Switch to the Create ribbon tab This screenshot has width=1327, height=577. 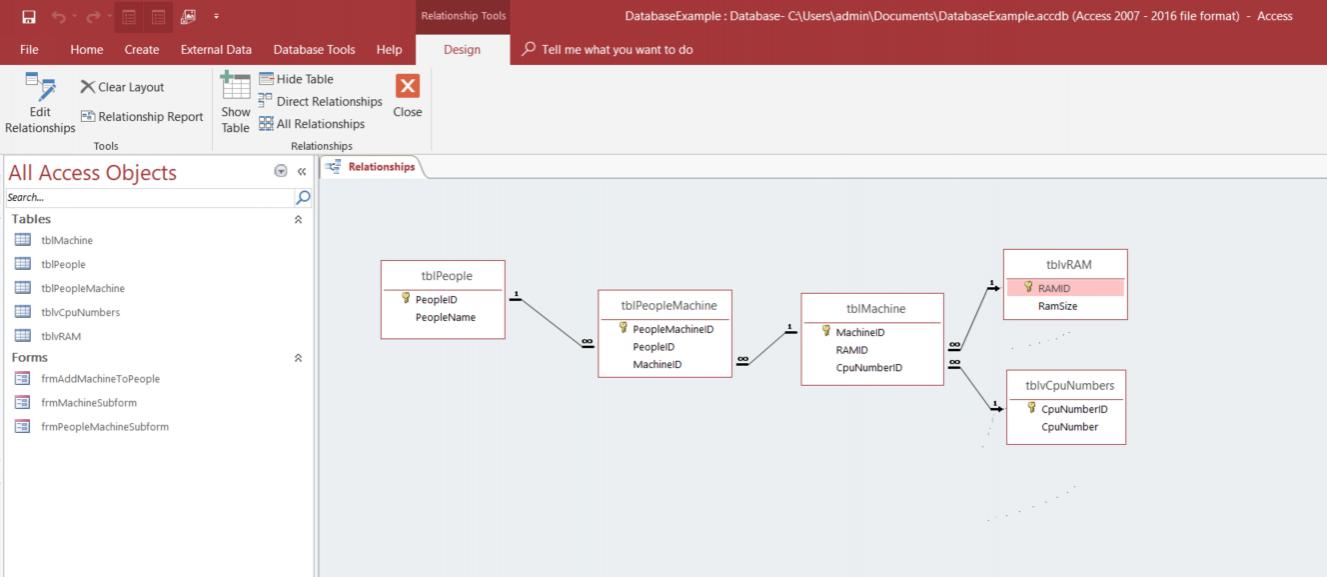point(142,49)
